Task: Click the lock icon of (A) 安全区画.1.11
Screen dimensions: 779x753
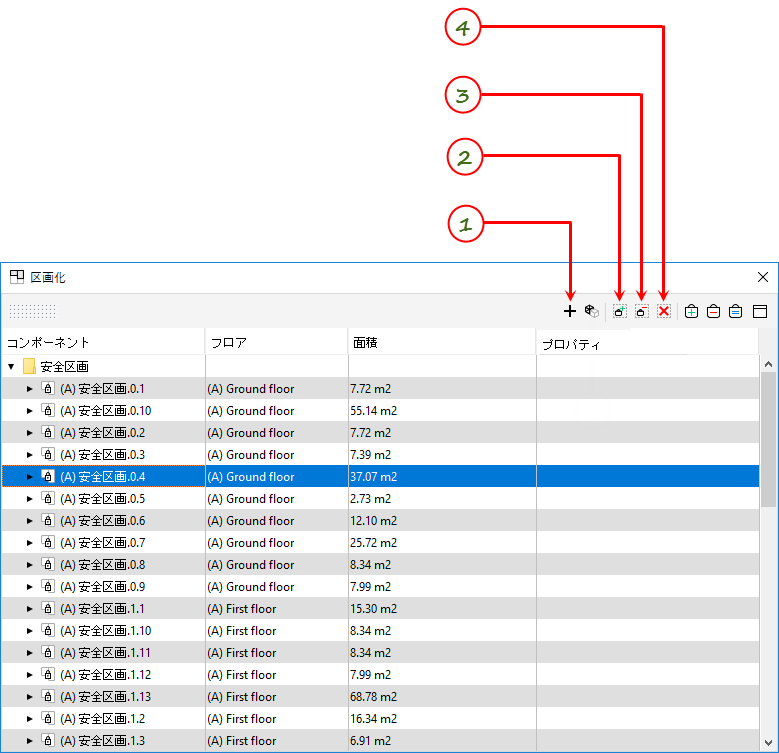Action: (48, 653)
